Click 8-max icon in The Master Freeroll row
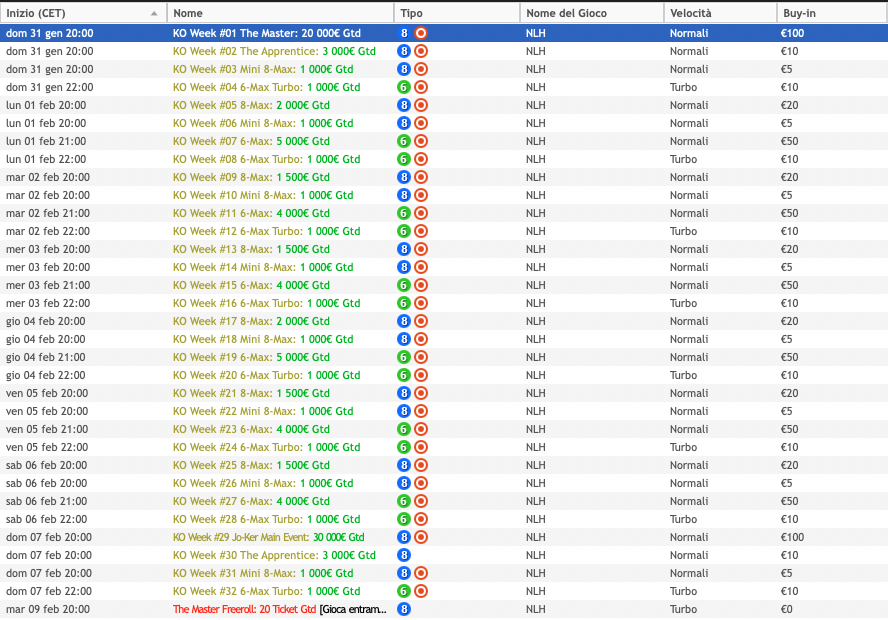 (x=404, y=609)
